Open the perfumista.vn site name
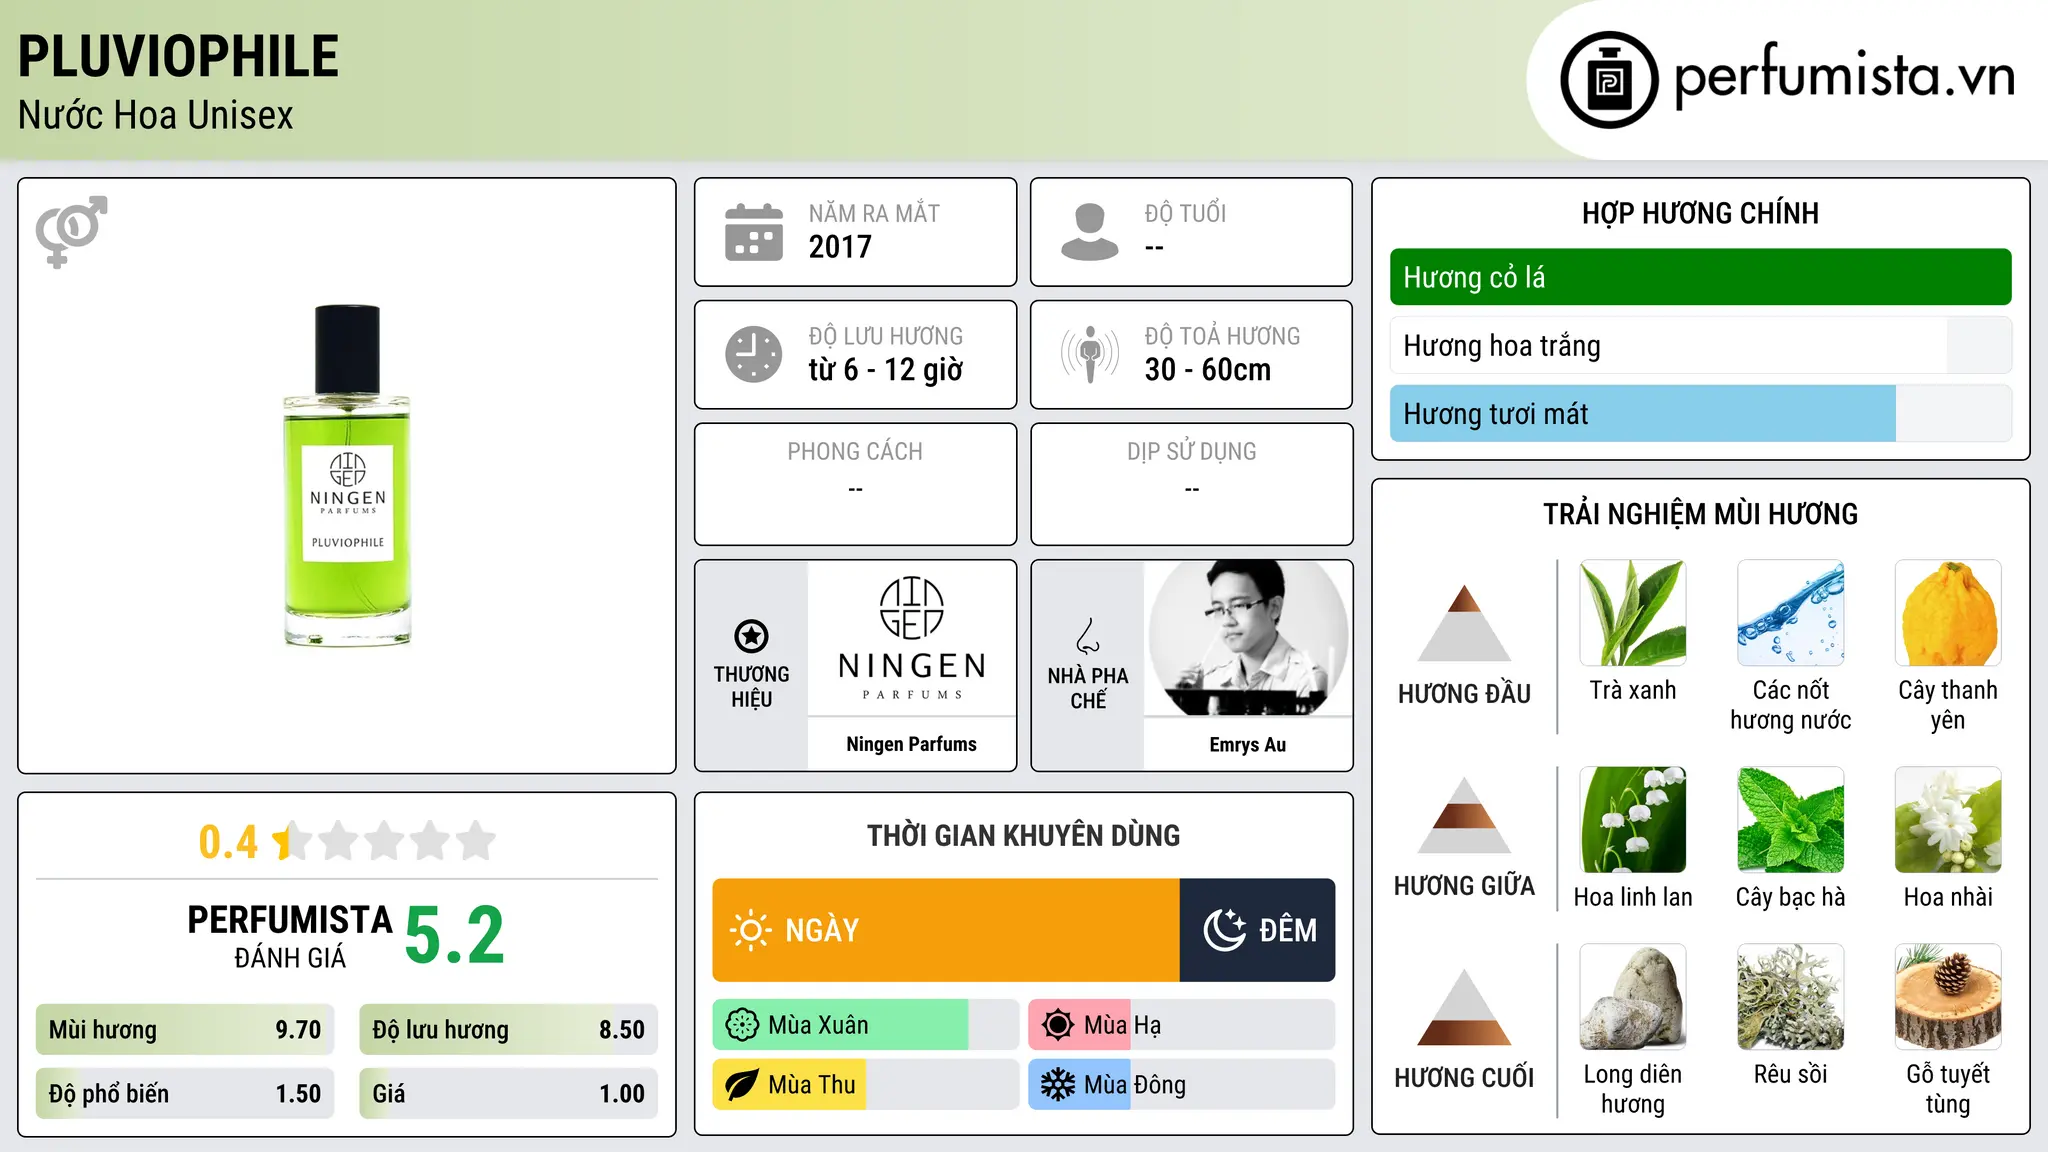Viewport: 2048px width, 1152px height. 1844,76
